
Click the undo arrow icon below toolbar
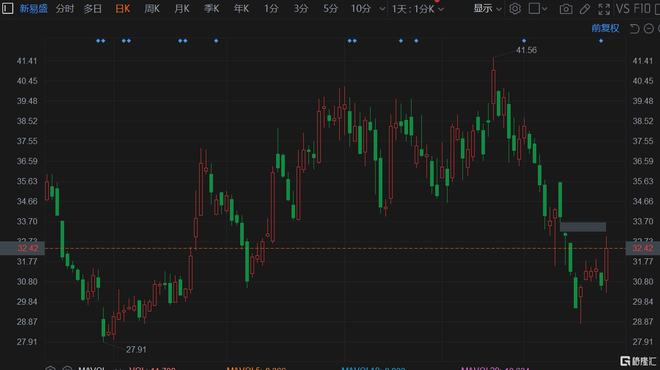pos(634,28)
